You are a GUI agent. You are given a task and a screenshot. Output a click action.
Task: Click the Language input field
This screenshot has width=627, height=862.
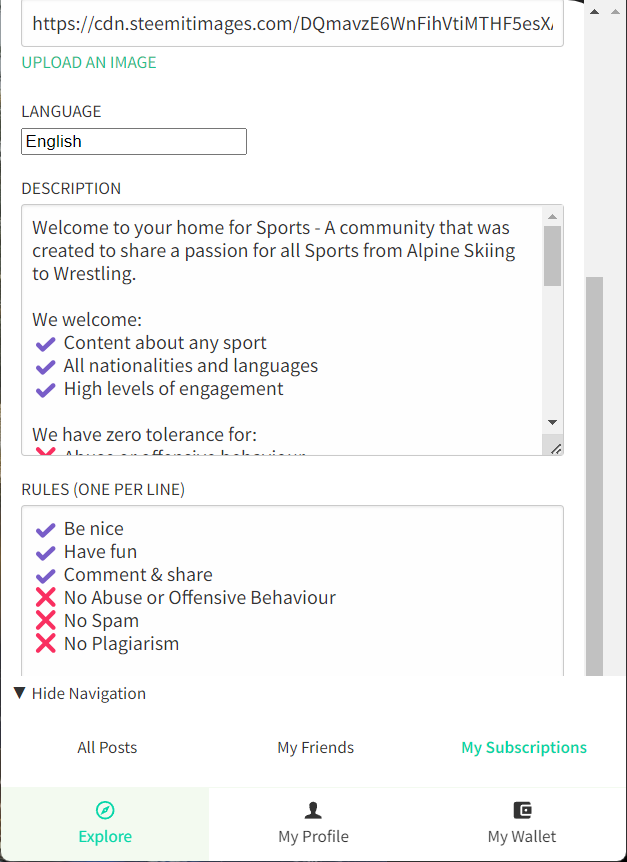(134, 142)
